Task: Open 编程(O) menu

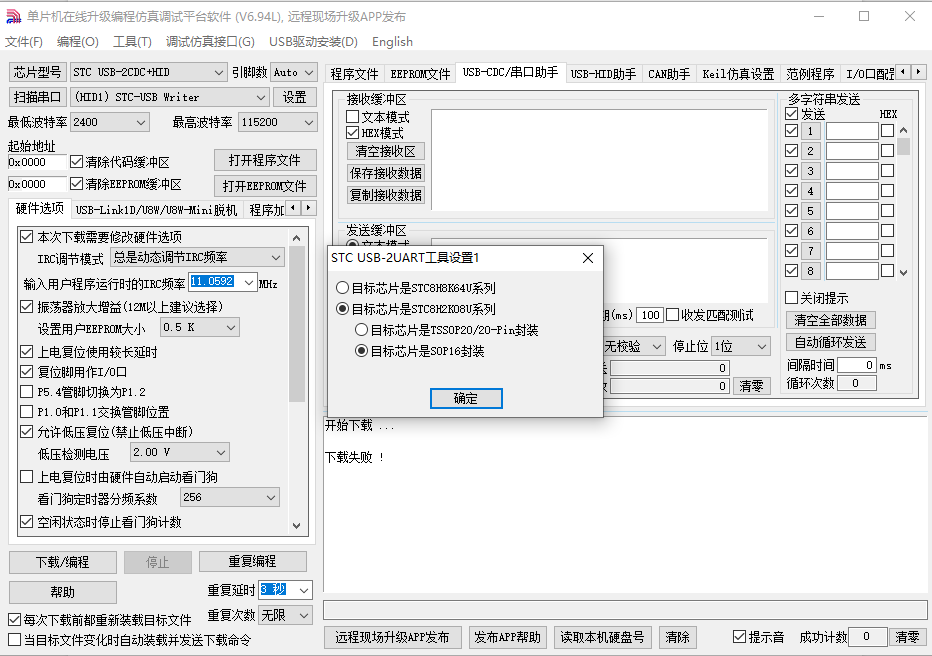Action: [x=77, y=42]
